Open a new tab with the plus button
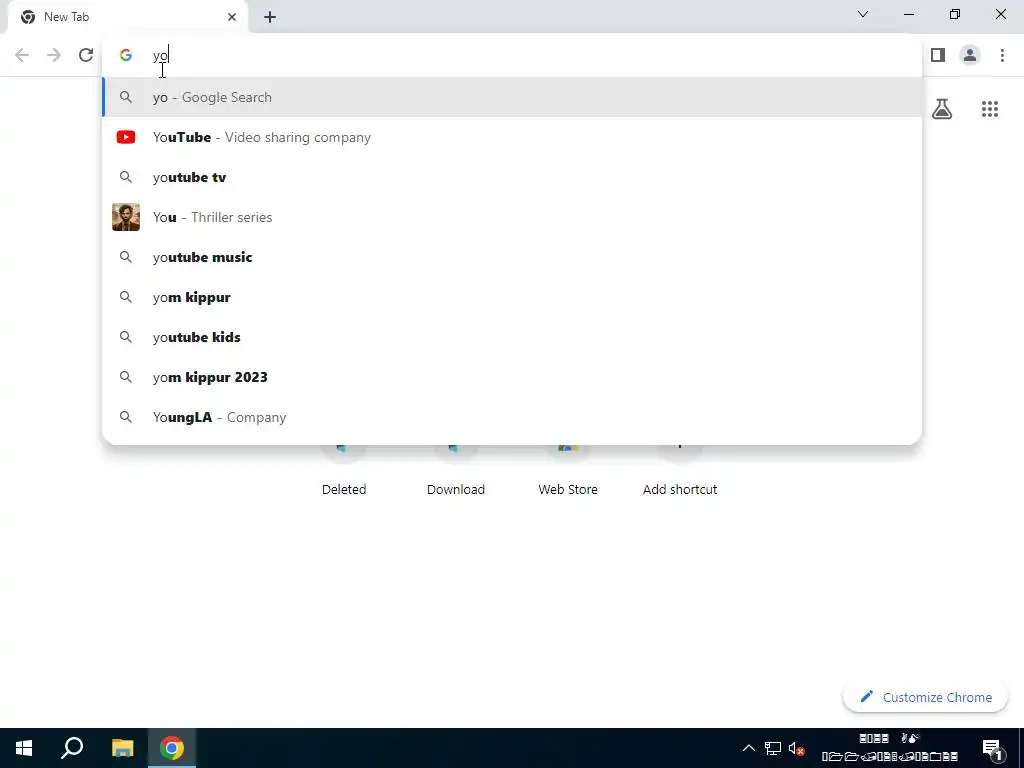Screen dimensions: 1024x768 270,17
